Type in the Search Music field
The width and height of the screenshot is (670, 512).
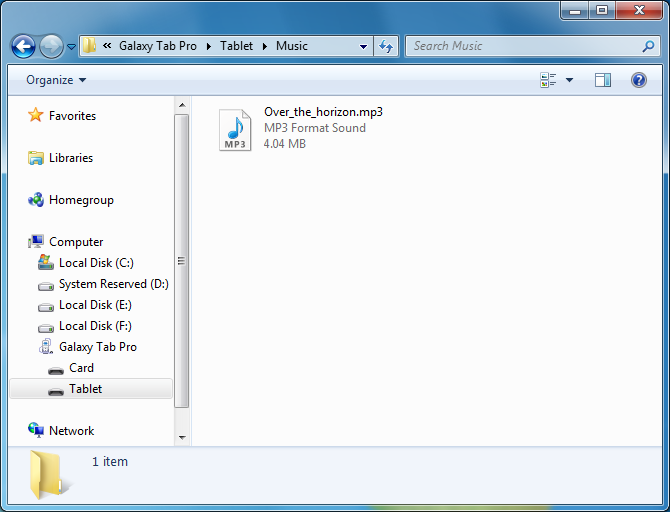(520, 46)
